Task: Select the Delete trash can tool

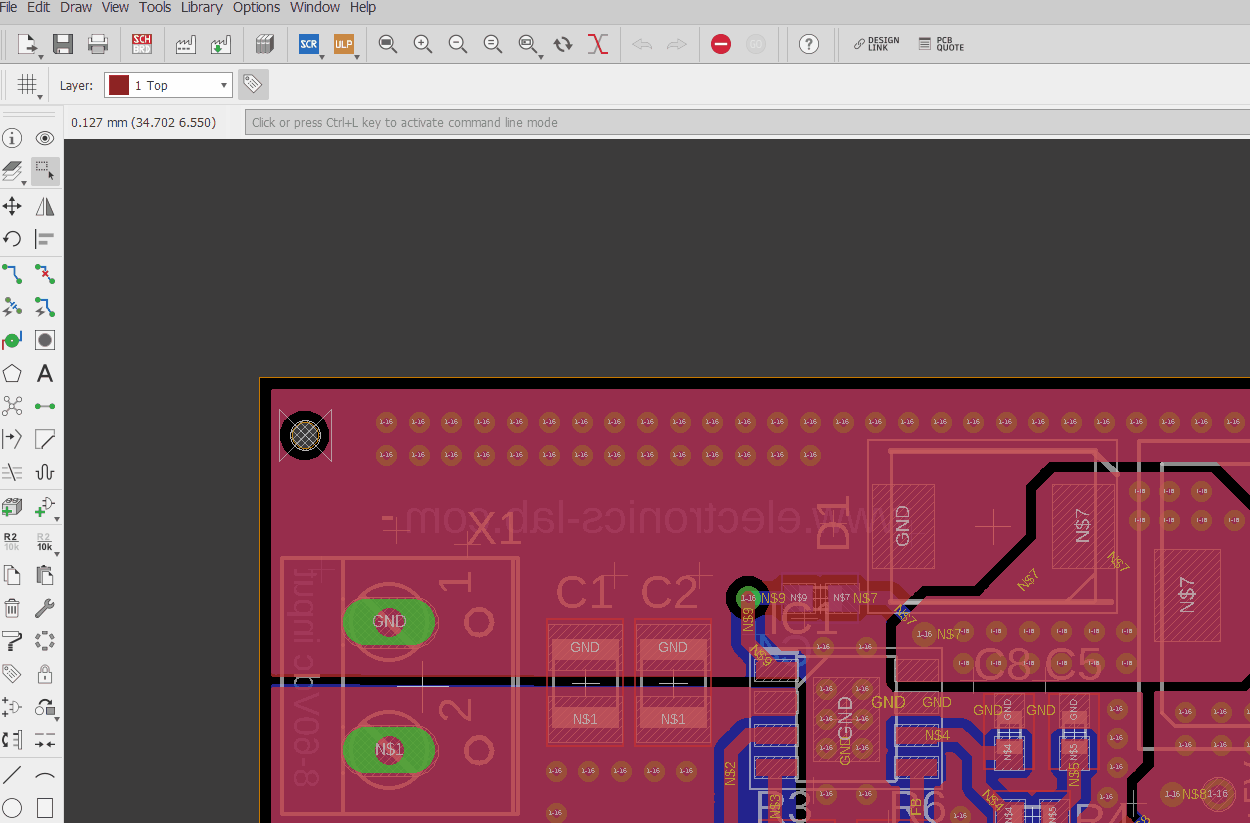Action: coord(12,608)
